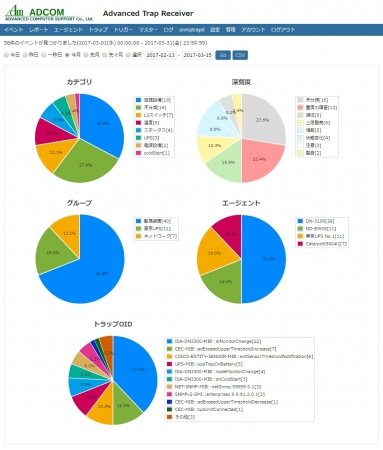Click the start date field 2017-02-13
This screenshot has height=450, width=383.
[161, 55]
